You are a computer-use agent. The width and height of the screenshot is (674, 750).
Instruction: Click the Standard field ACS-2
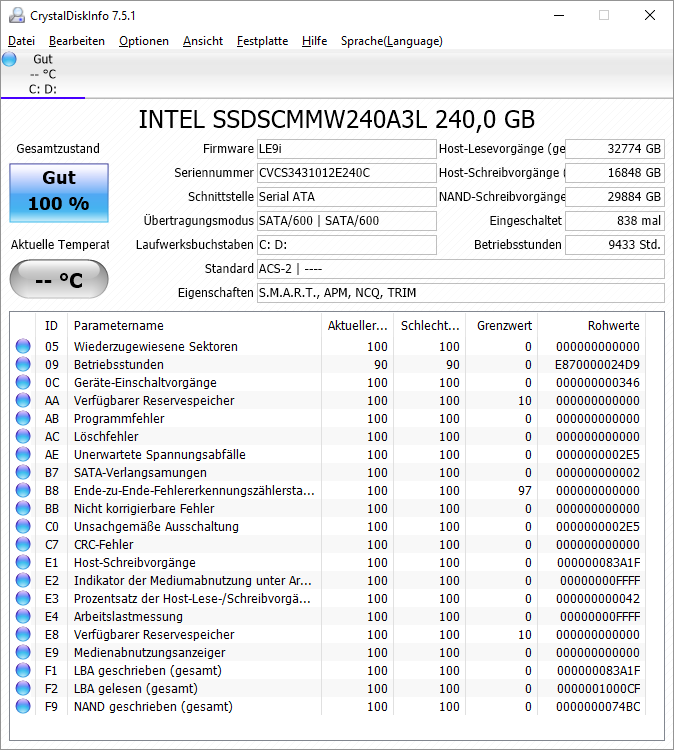461,269
